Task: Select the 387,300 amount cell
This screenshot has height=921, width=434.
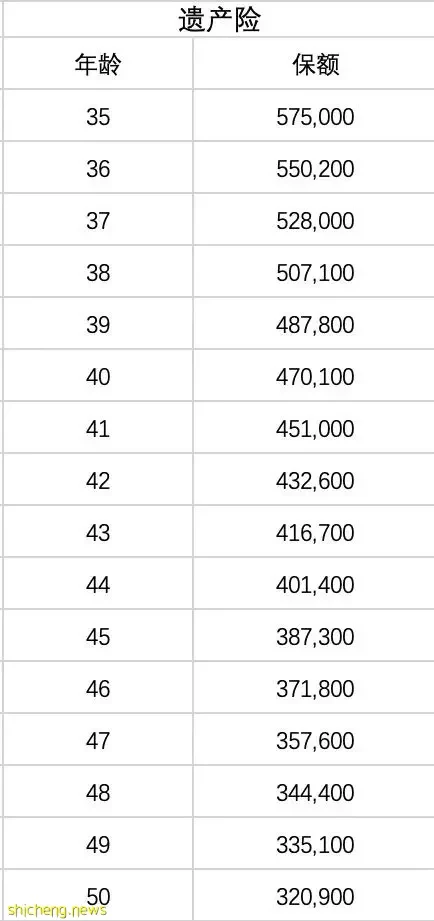Action: click(315, 636)
